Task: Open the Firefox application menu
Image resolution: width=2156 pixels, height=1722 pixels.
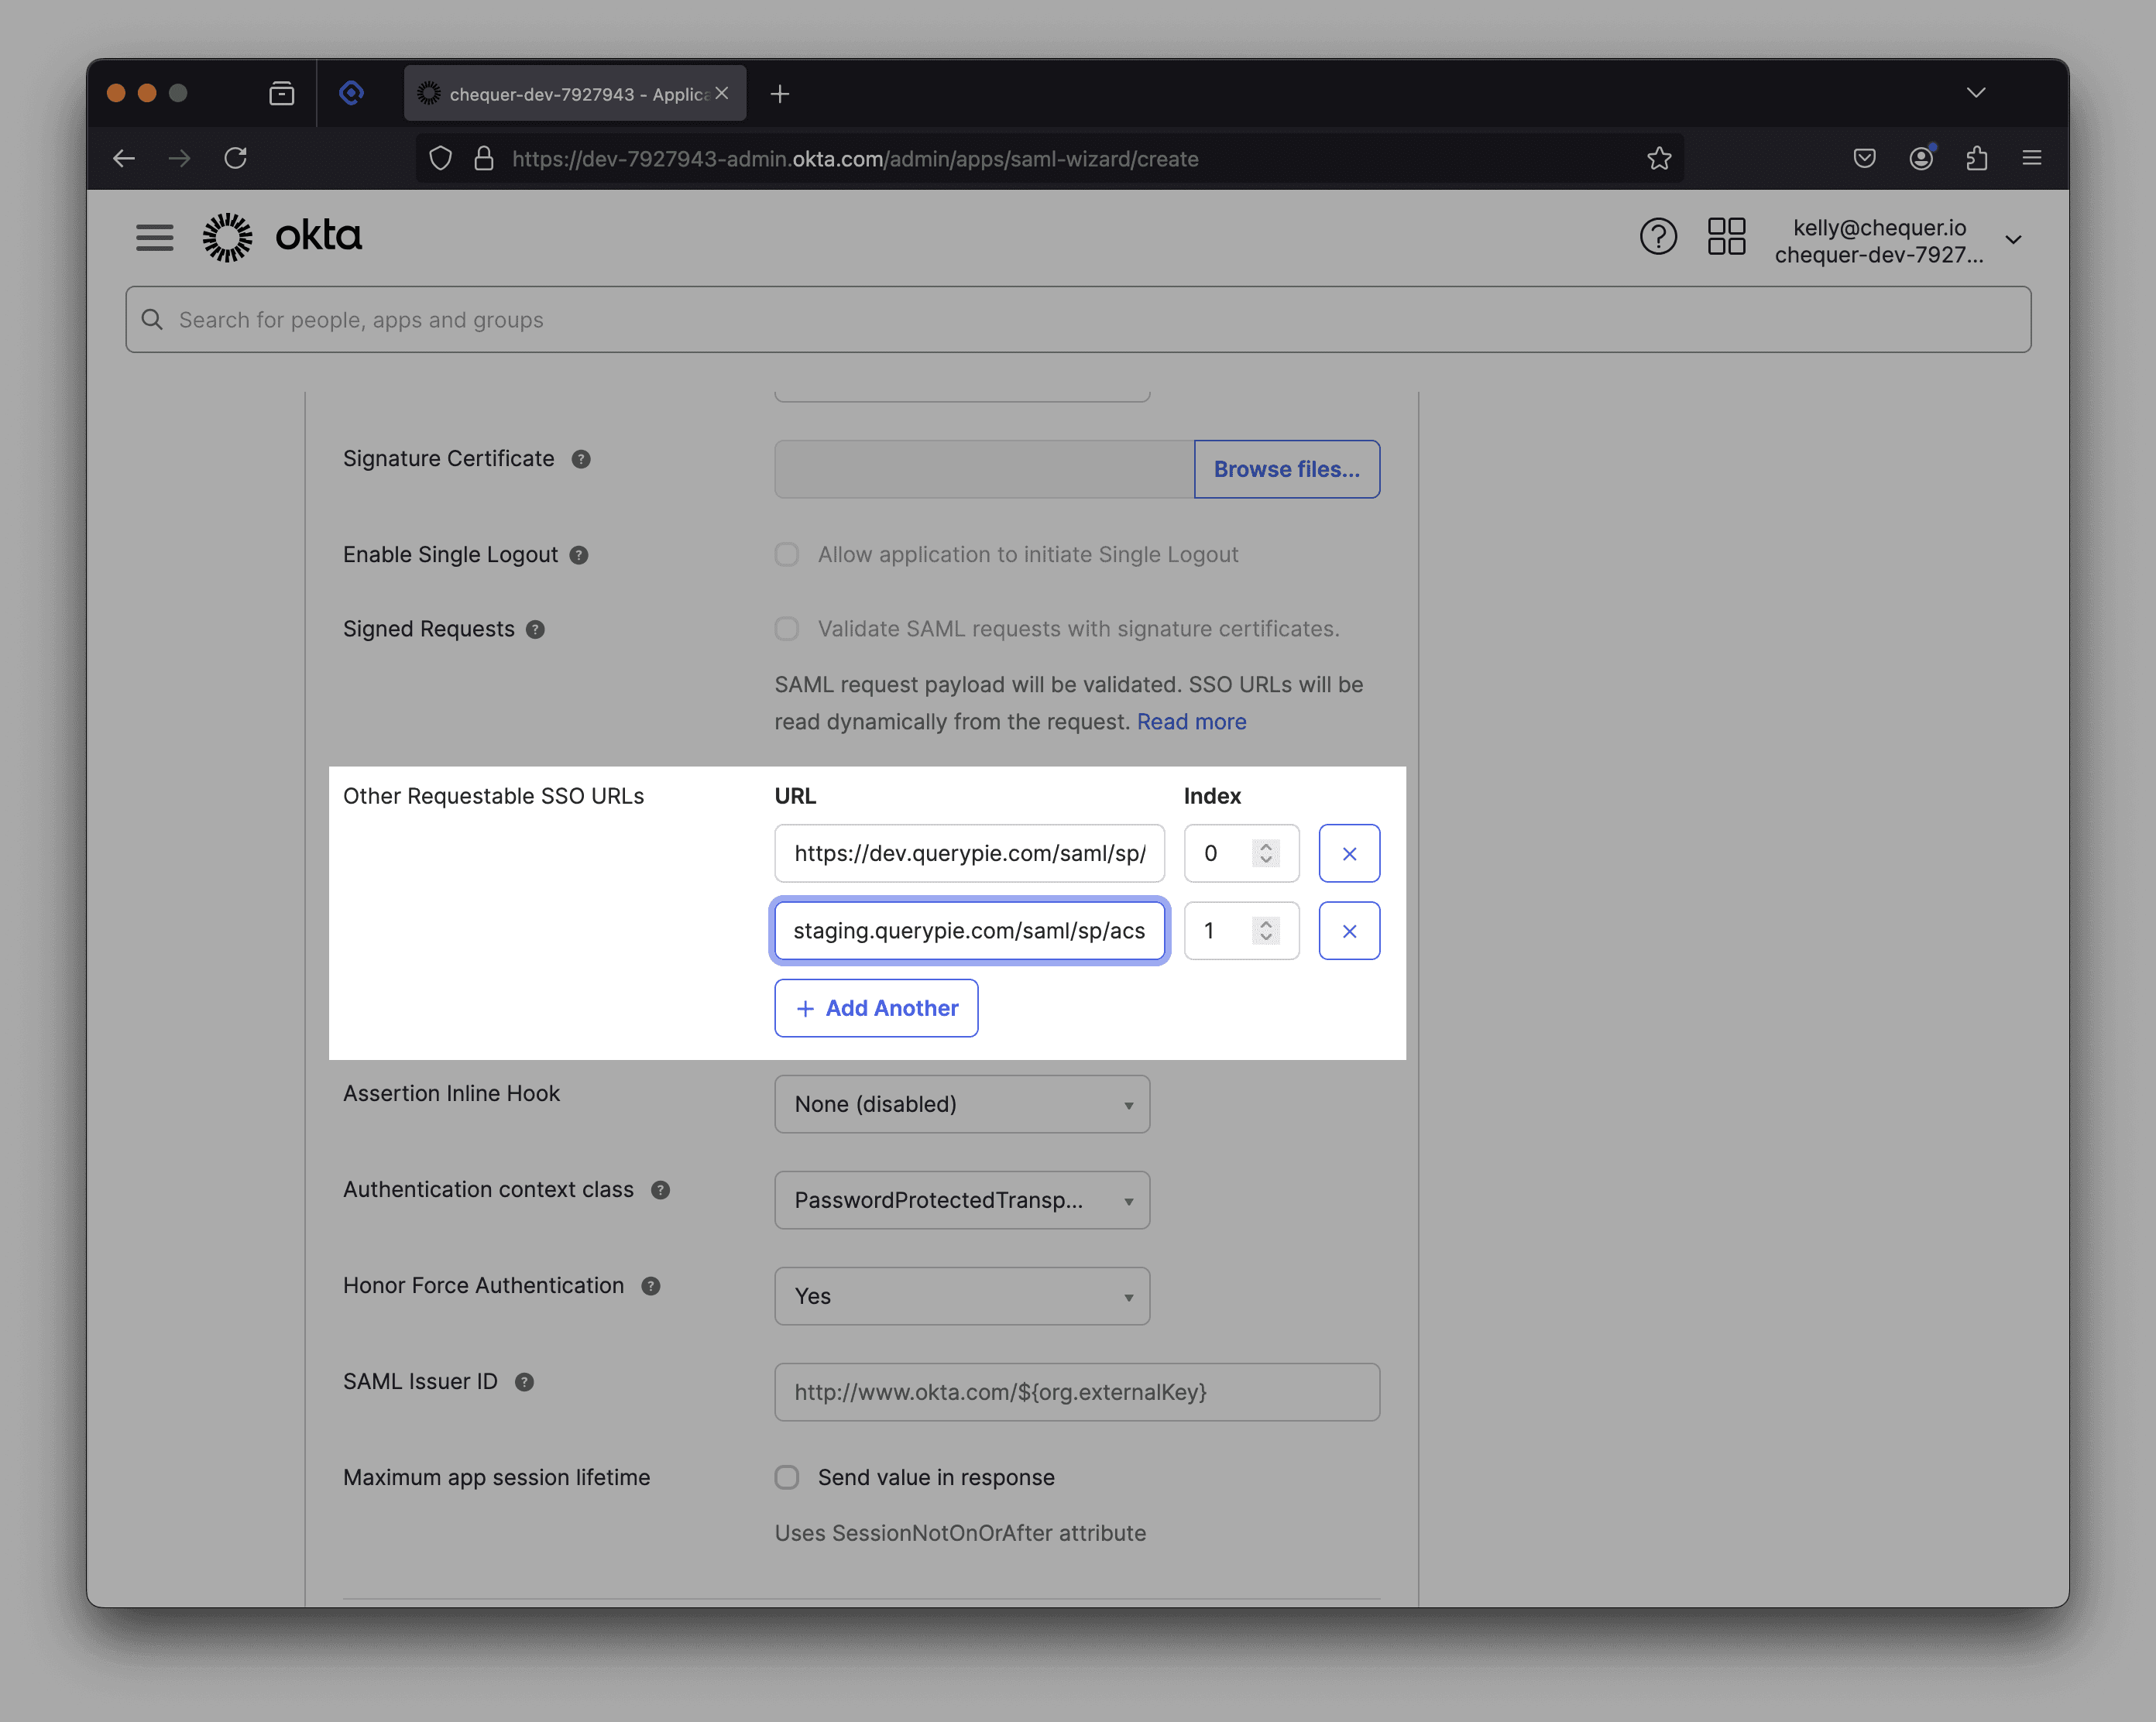Action: (x=2032, y=158)
